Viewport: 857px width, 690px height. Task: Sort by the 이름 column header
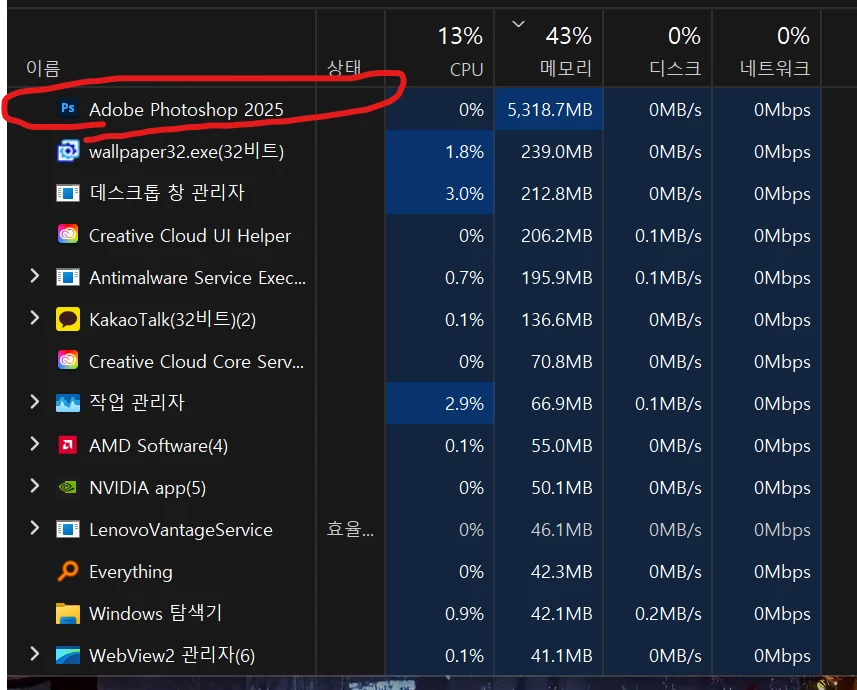point(43,68)
